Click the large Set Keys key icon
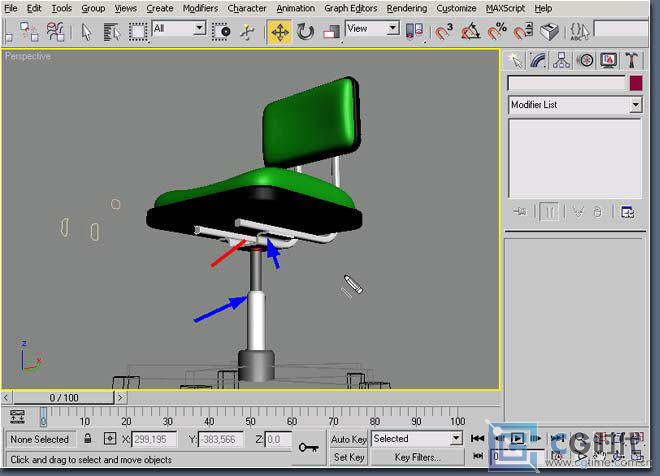This screenshot has height=476, width=660. [308, 447]
